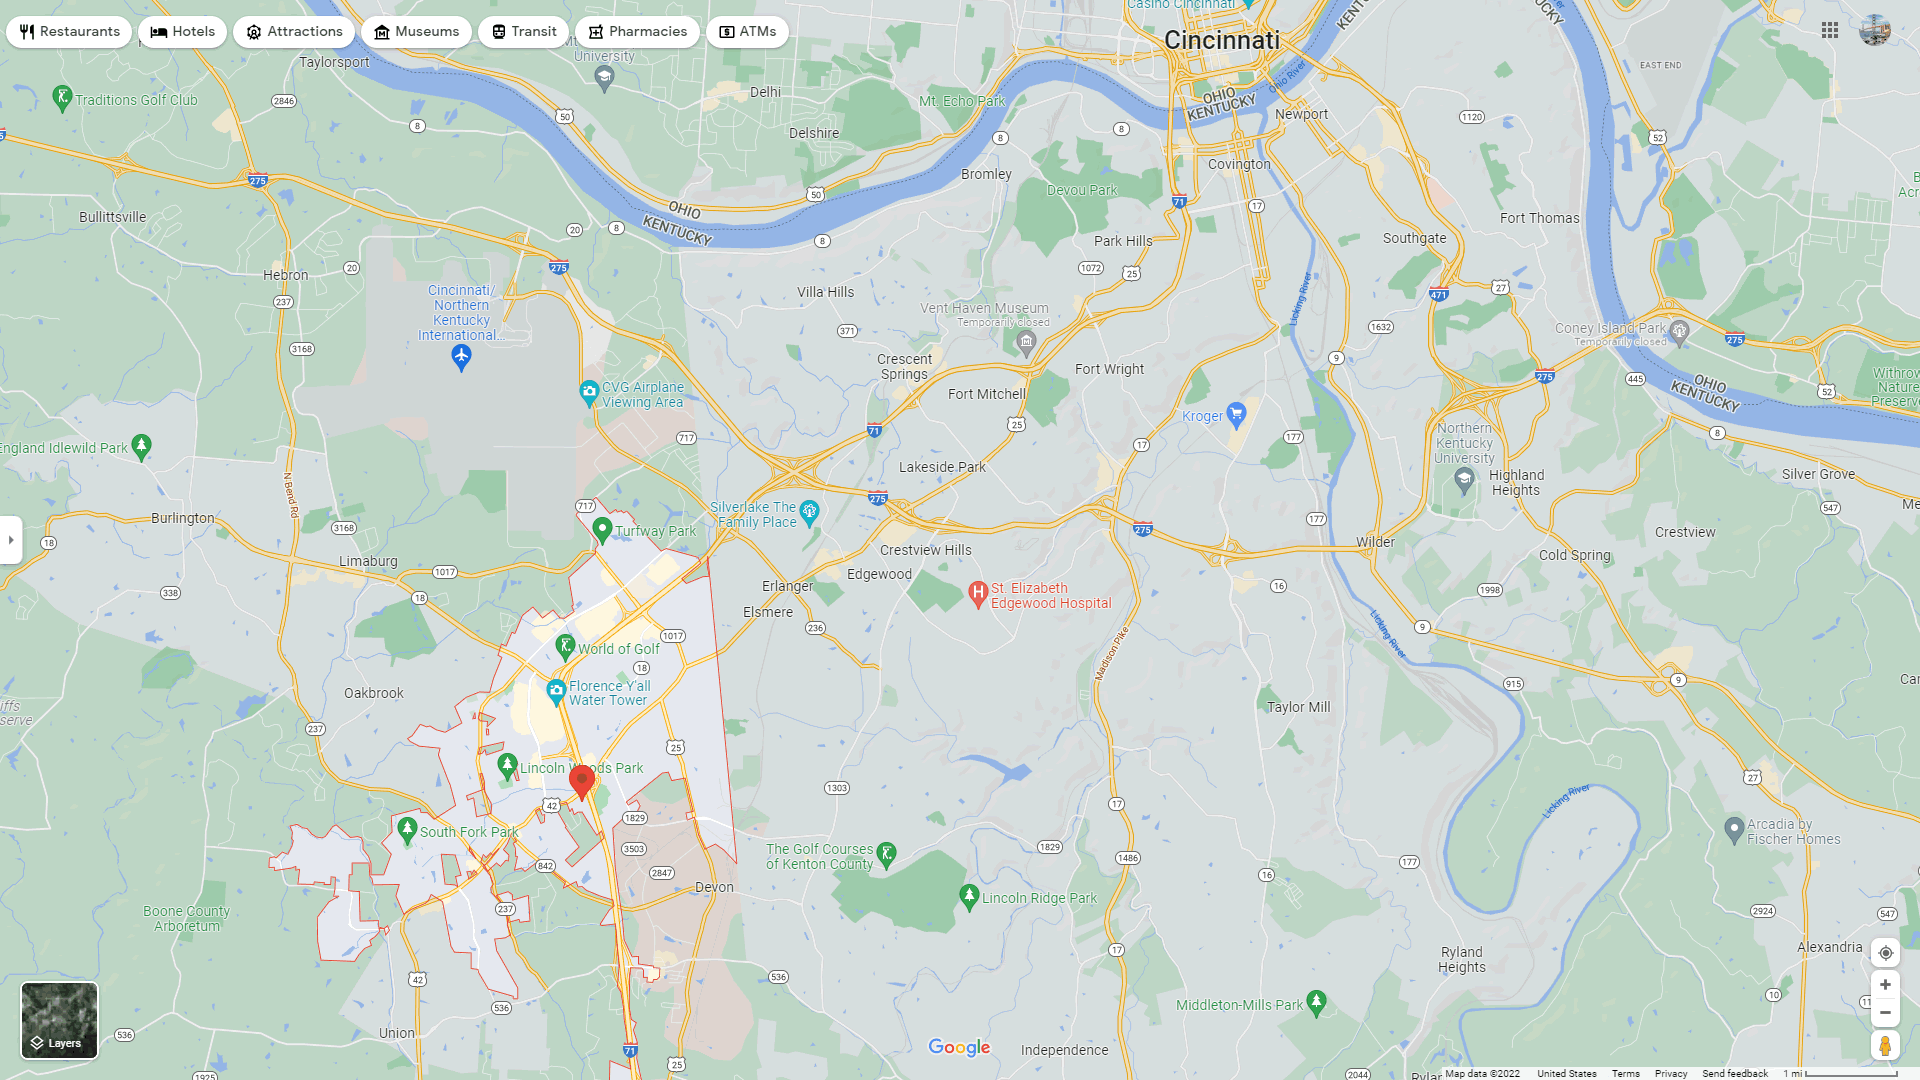Select the Turfway Park marker
This screenshot has height=1080, width=1920.
[x=602, y=530]
